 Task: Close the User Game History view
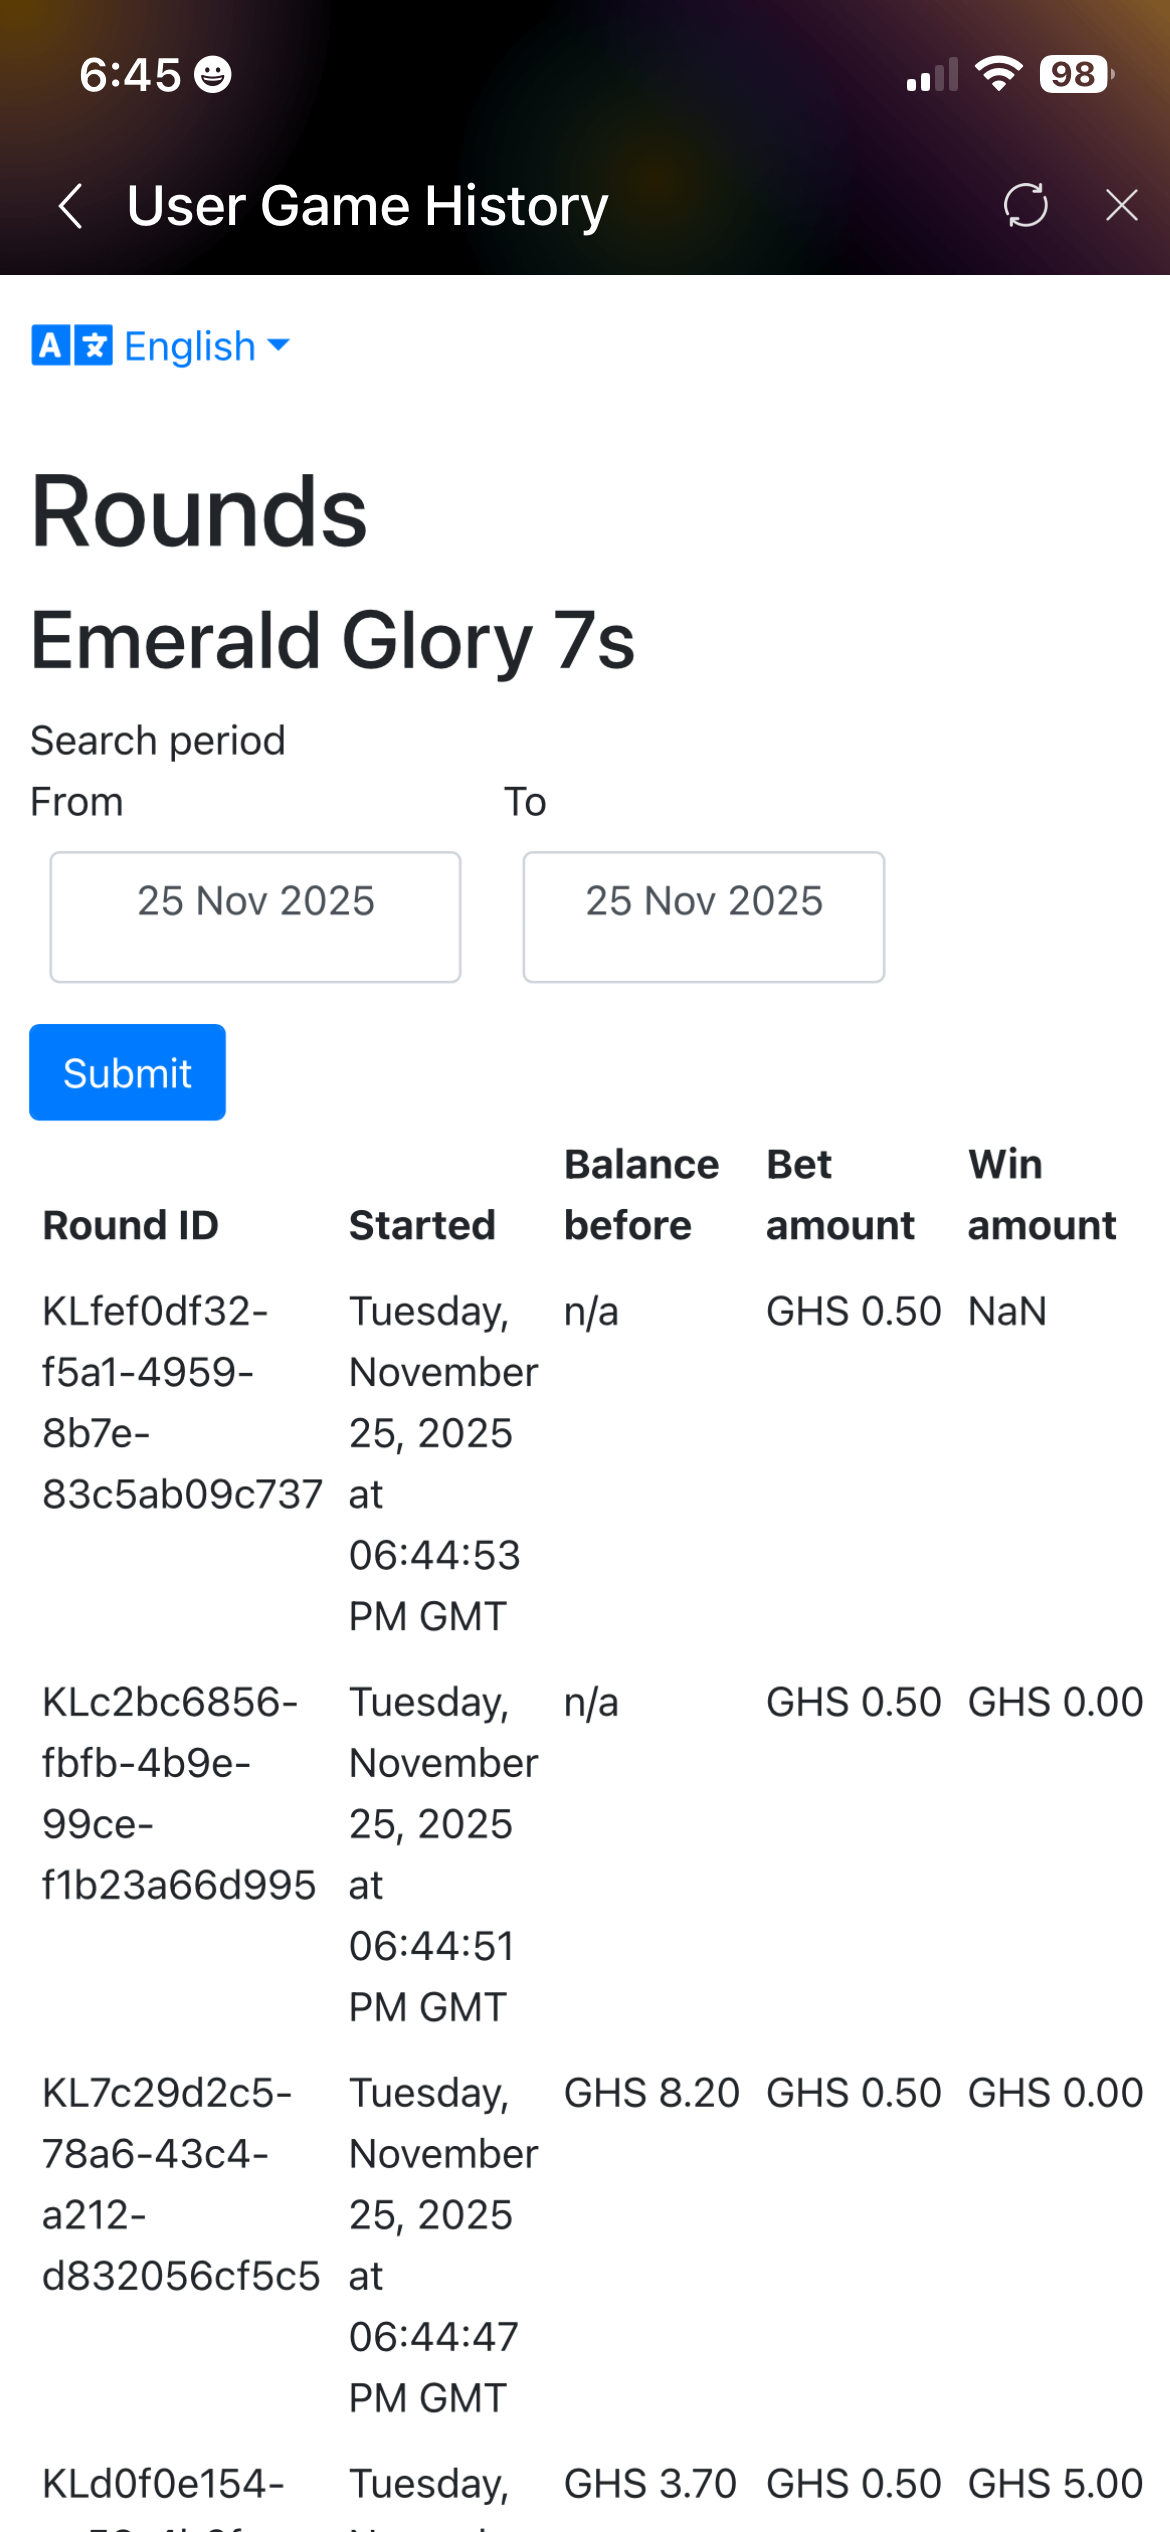pyautogui.click(x=1121, y=205)
